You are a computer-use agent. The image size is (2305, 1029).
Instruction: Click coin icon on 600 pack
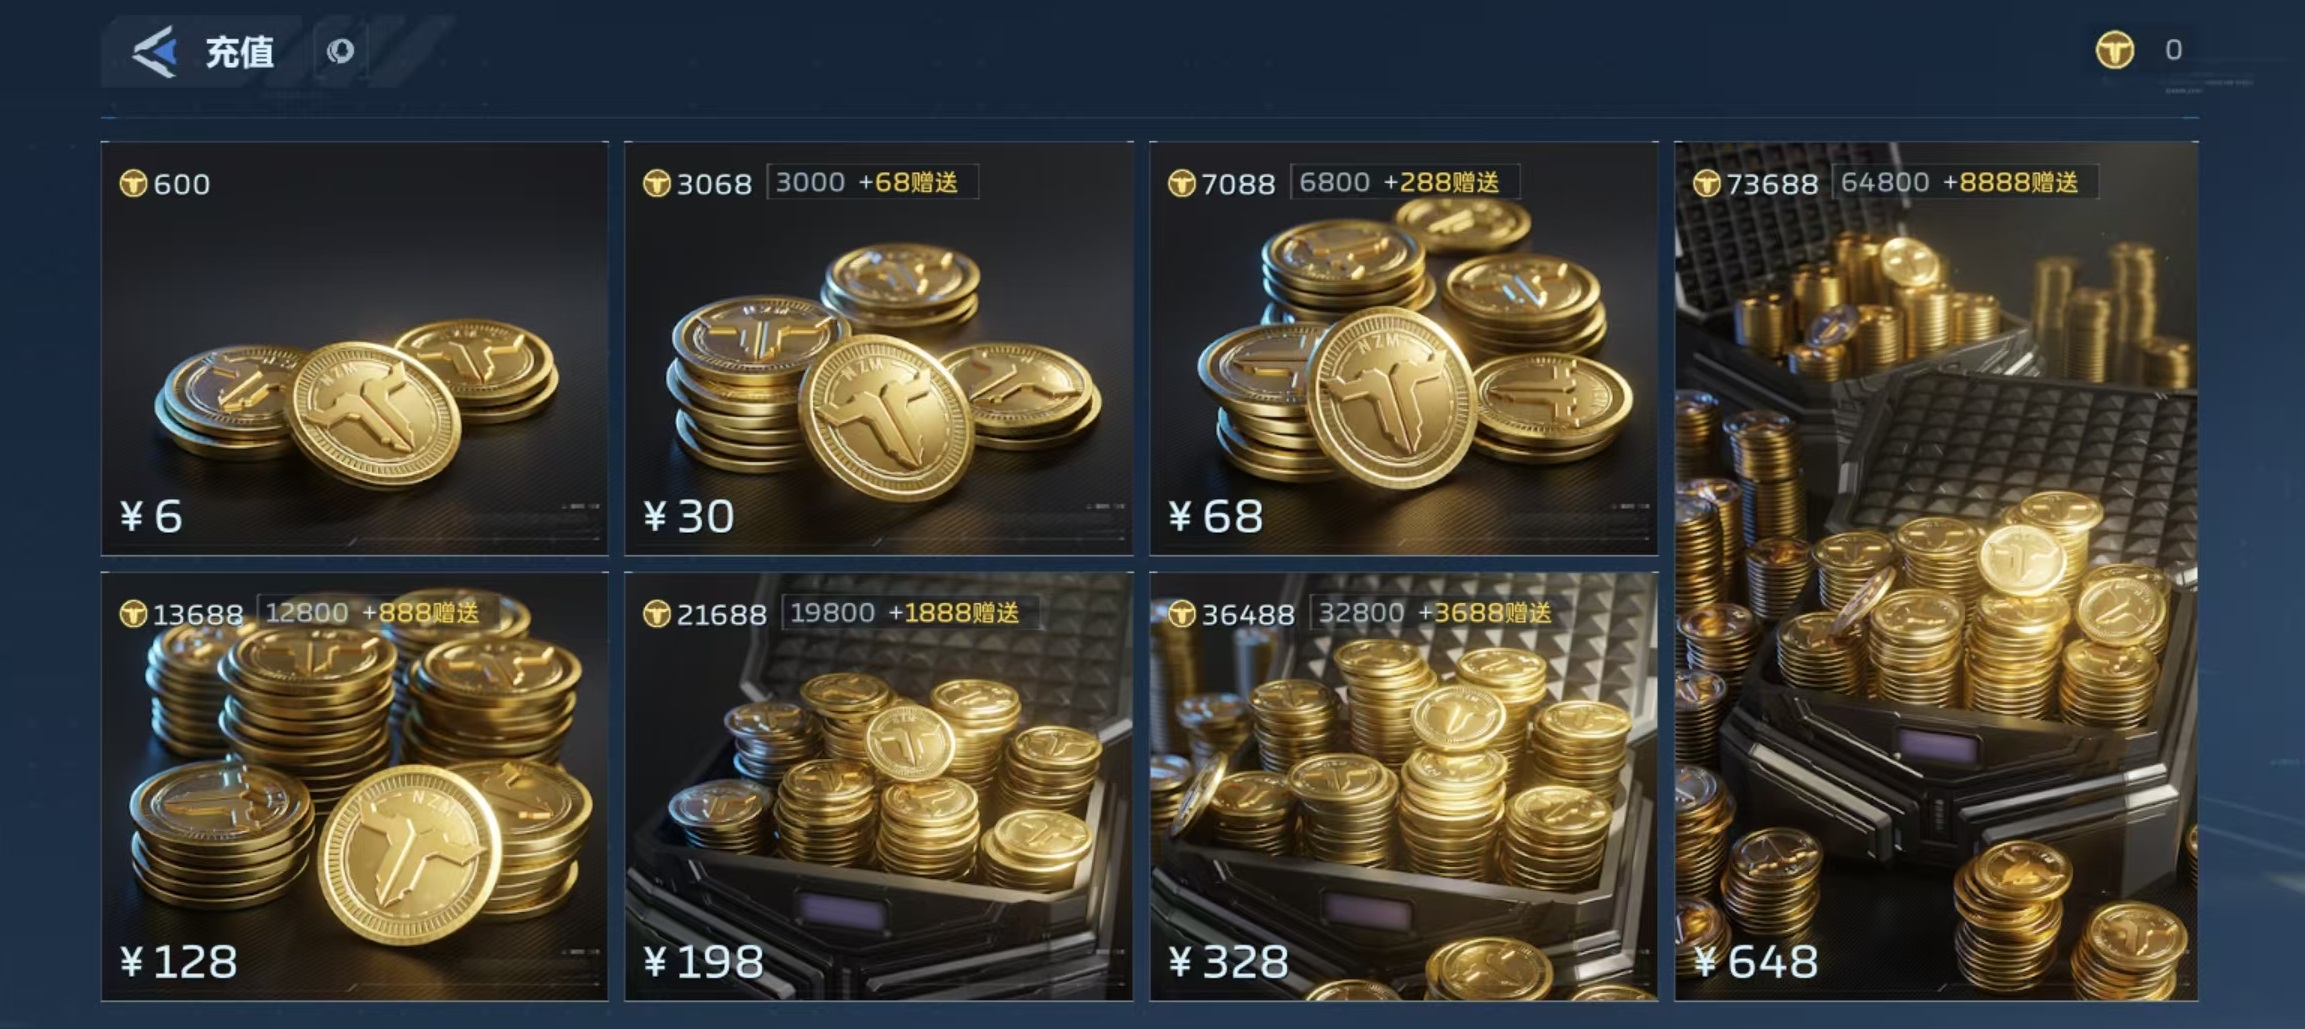(x=133, y=184)
